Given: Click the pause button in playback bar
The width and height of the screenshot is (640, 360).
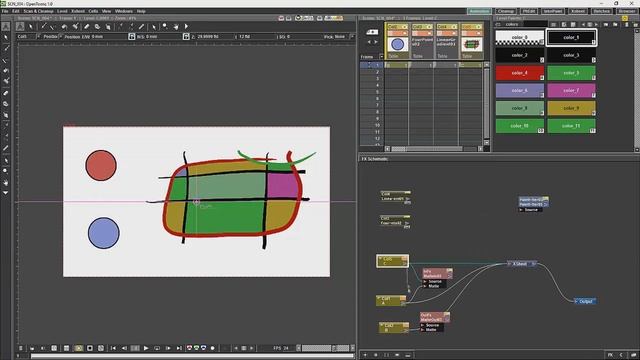Looking at the screenshot, I should point(135,348).
